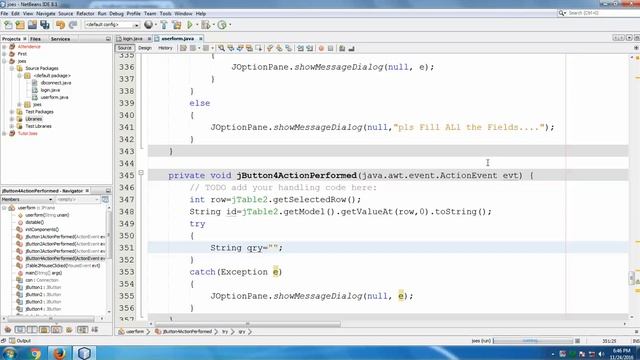Screen dimensions: 640x360
Task: Click the Debug Project icon
Action: coord(205,25)
